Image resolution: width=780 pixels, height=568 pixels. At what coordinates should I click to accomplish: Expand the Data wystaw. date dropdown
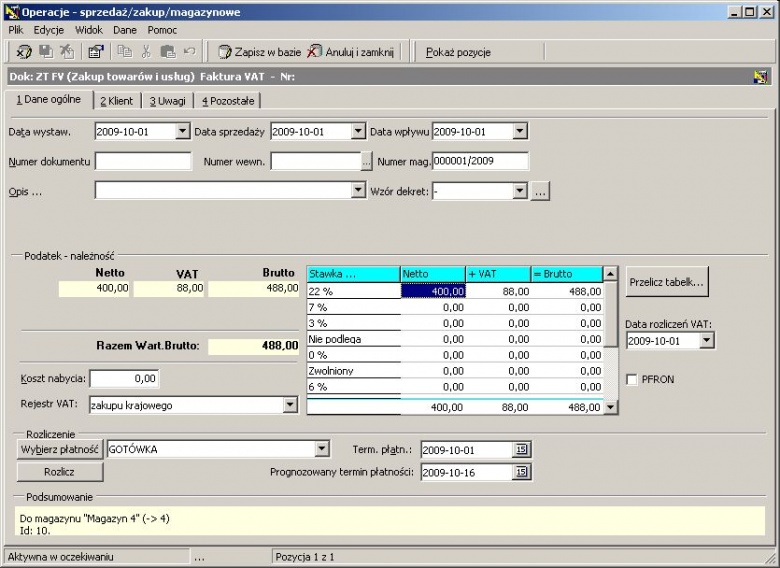(182, 131)
